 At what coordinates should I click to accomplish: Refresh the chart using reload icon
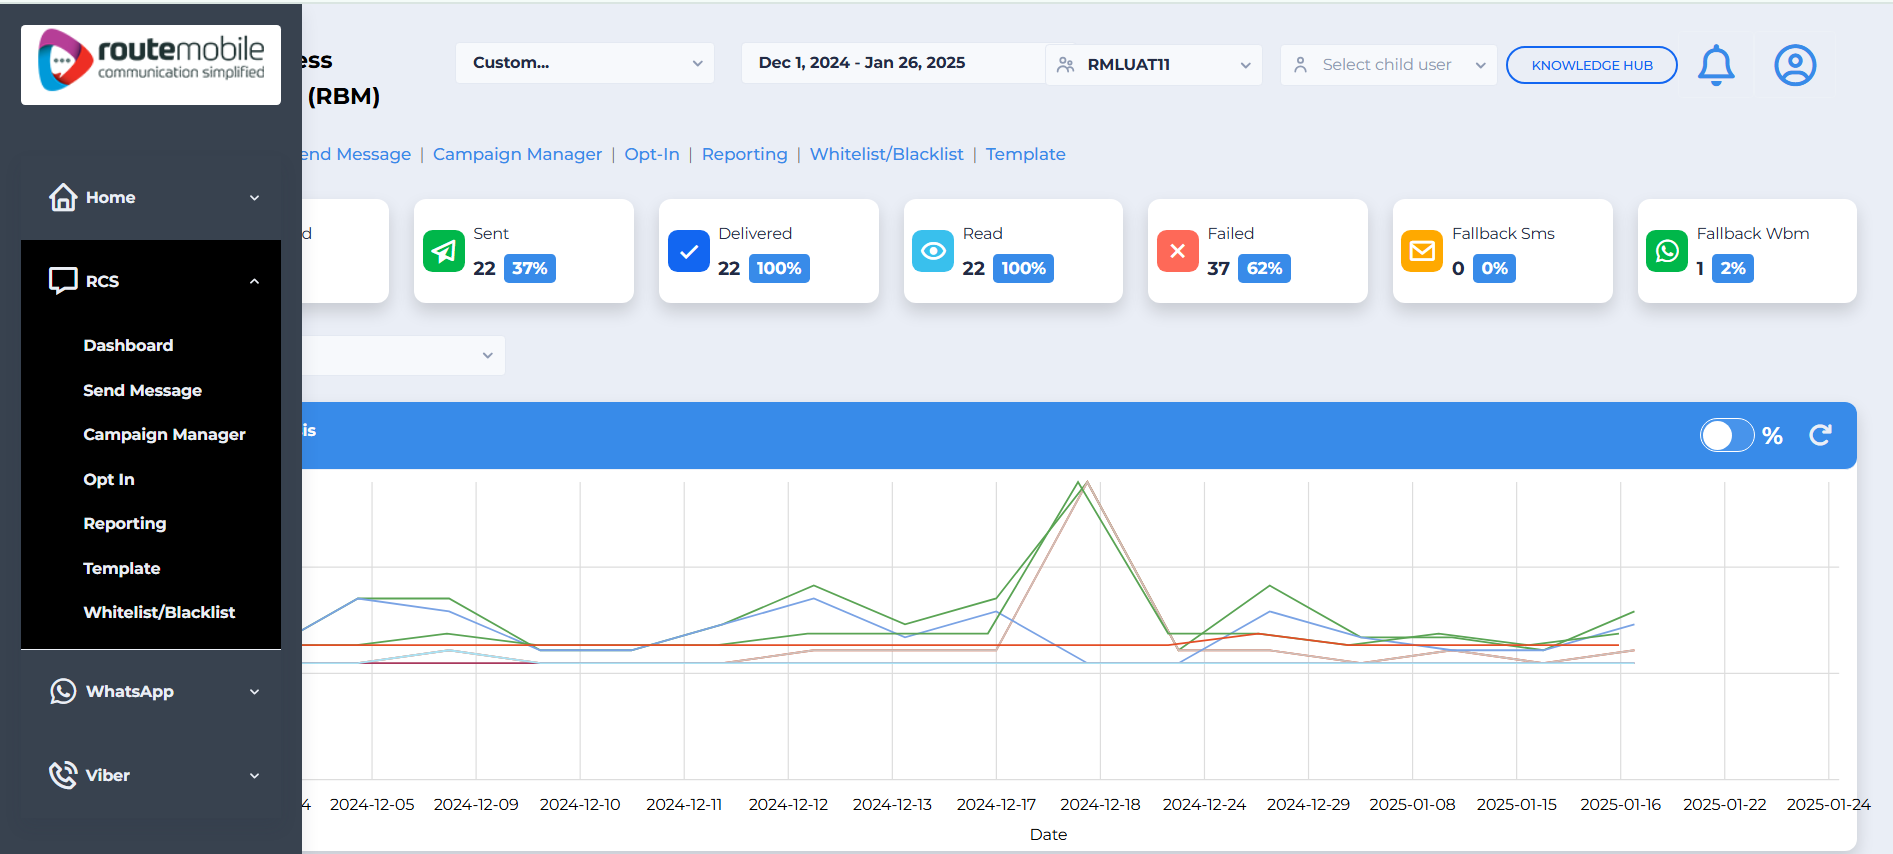(x=1820, y=435)
